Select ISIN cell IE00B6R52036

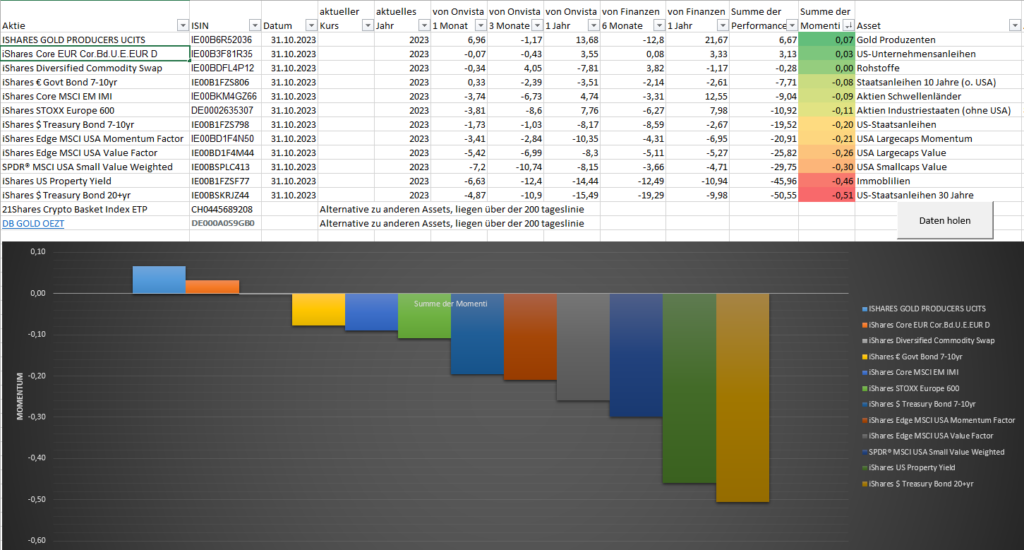coord(225,40)
